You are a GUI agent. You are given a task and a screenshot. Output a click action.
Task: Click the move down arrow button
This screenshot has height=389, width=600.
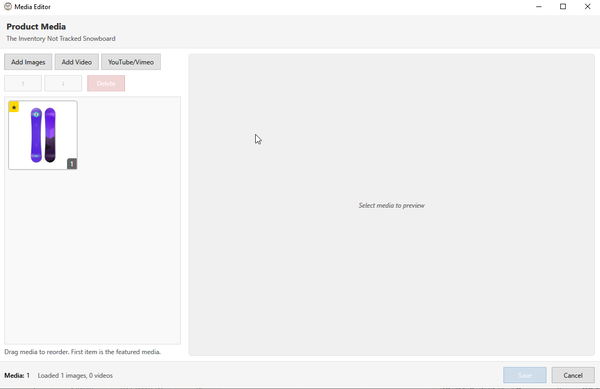[63, 83]
